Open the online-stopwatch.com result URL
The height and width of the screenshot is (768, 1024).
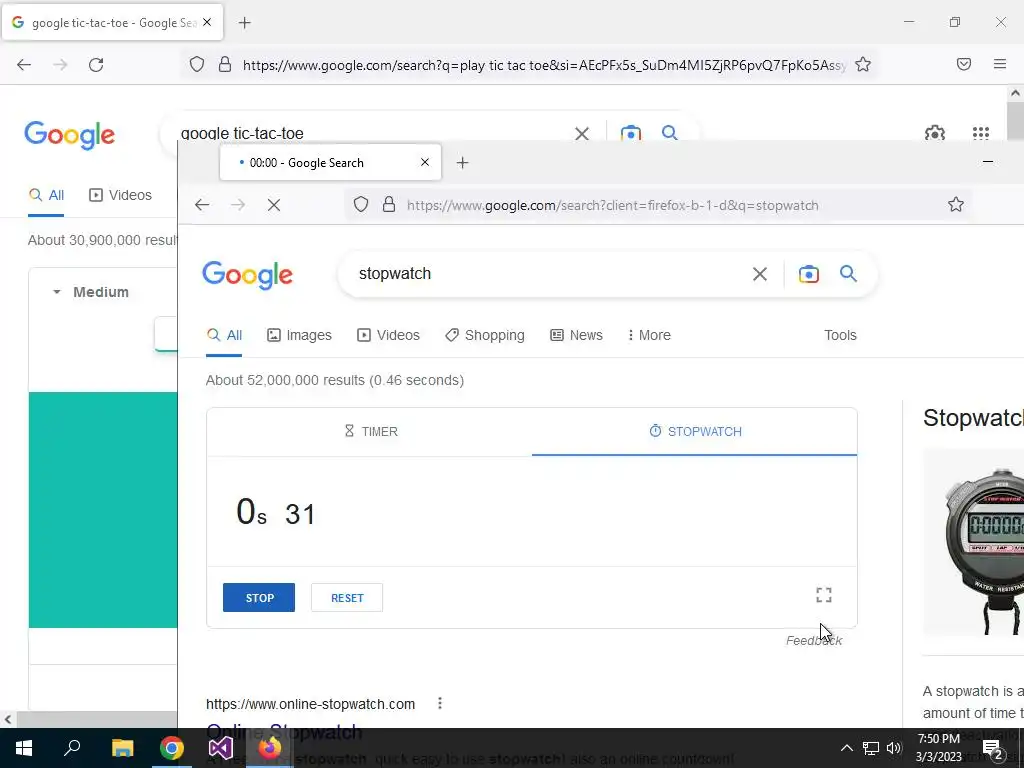click(x=310, y=704)
